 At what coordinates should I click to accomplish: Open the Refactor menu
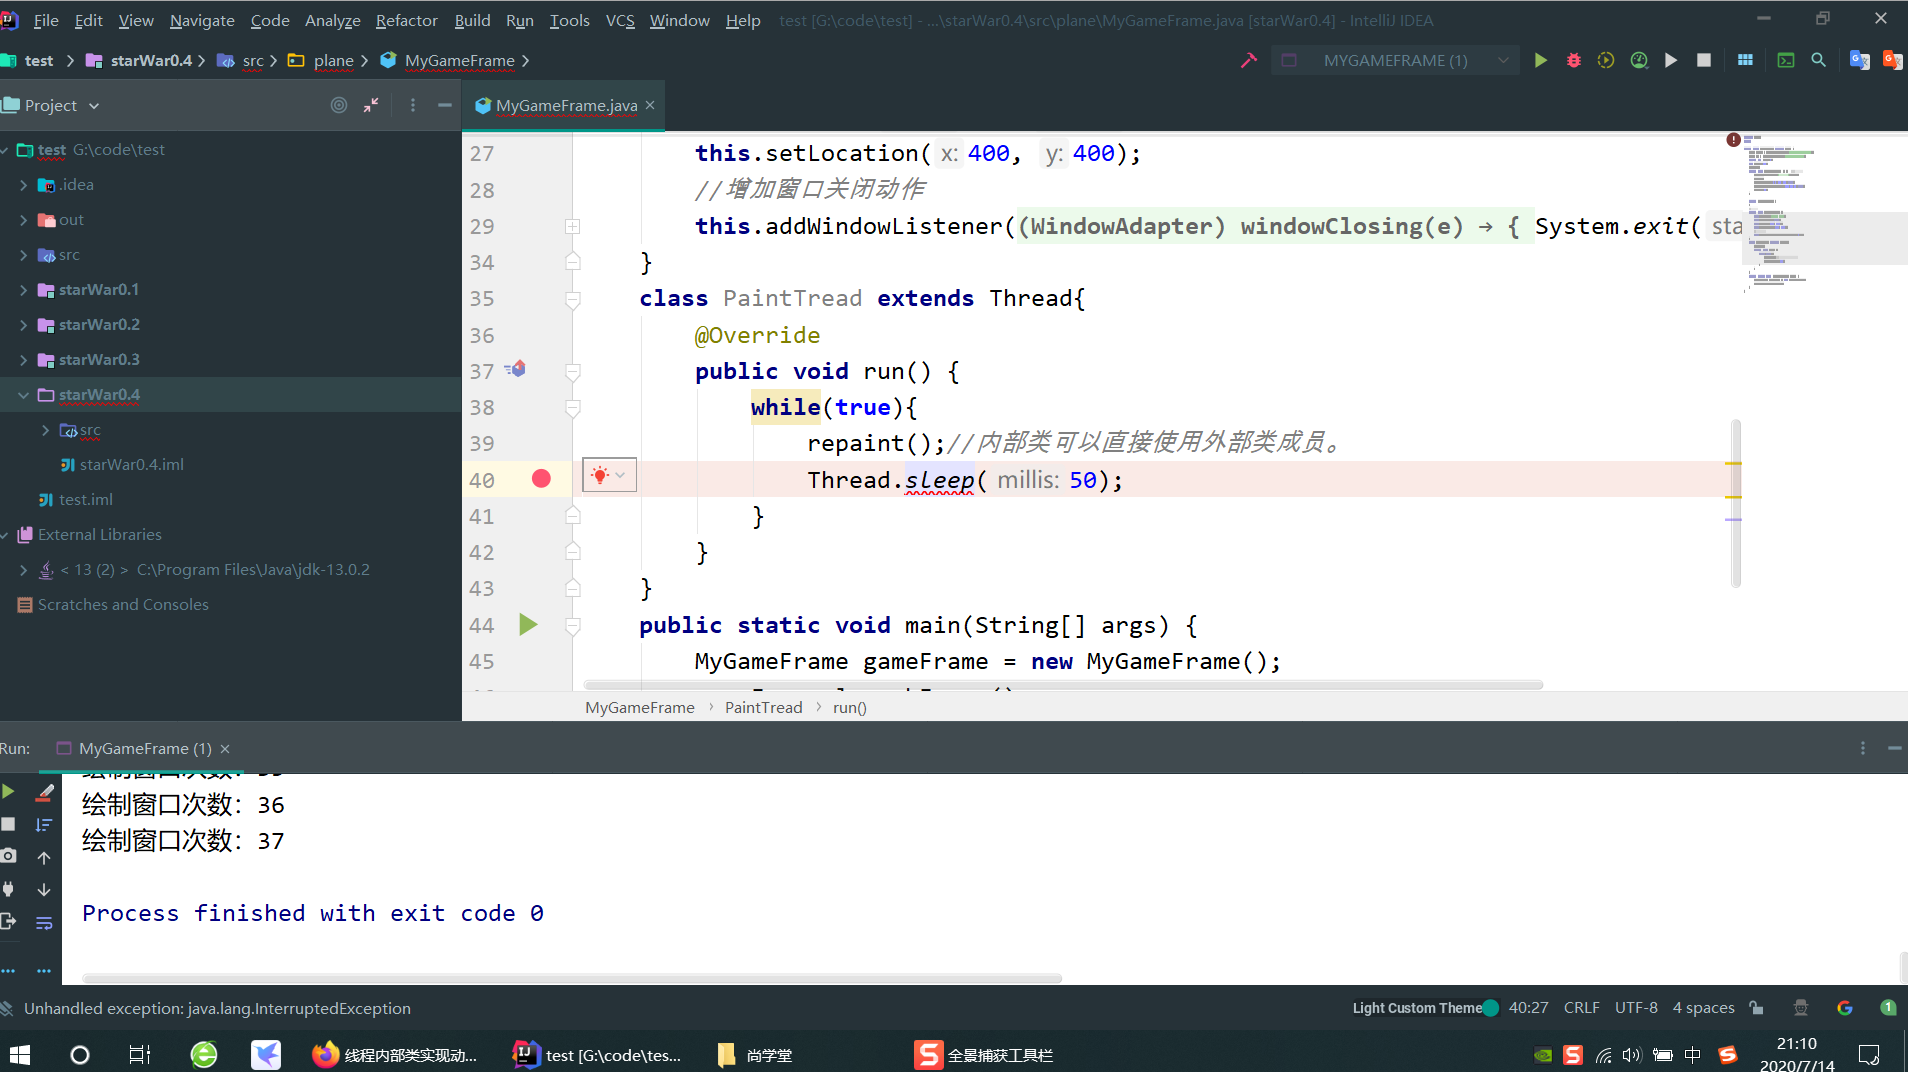(x=406, y=20)
